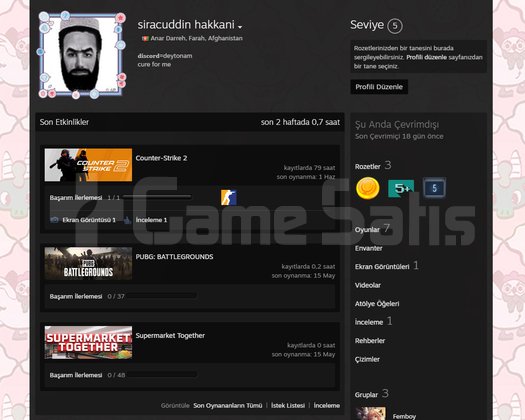525x420 pixels.
Task: Open Rehberler link
Action: pyautogui.click(x=370, y=341)
